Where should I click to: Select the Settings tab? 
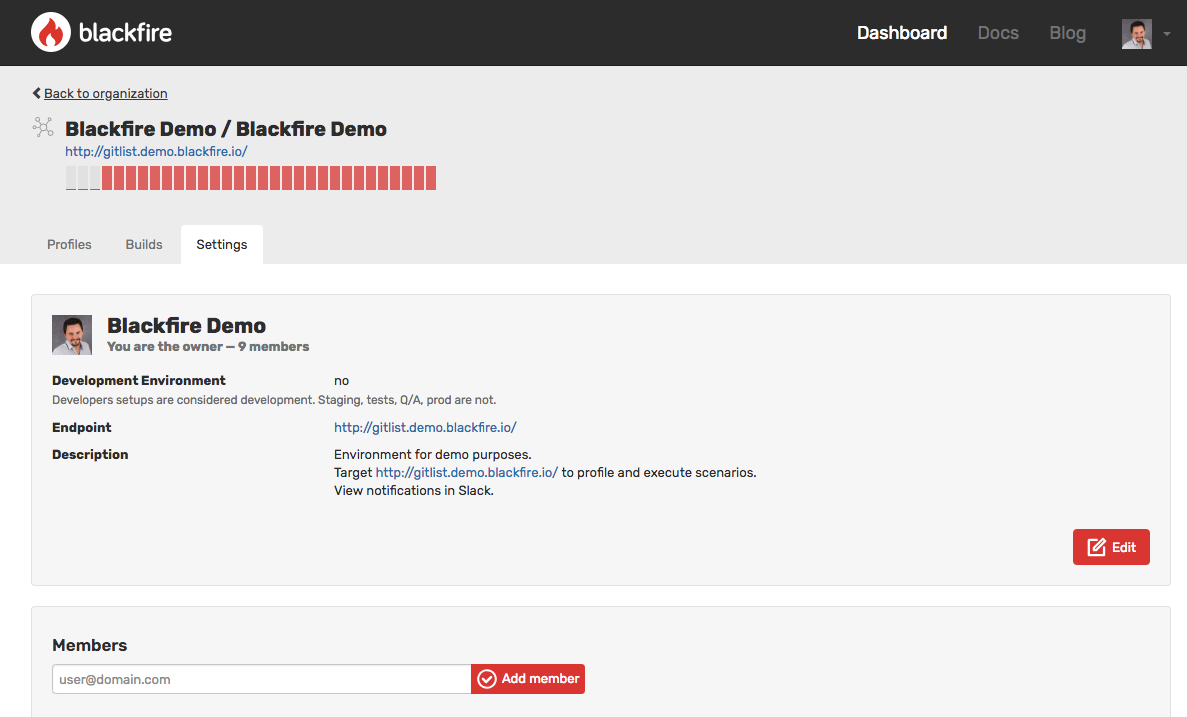(222, 245)
